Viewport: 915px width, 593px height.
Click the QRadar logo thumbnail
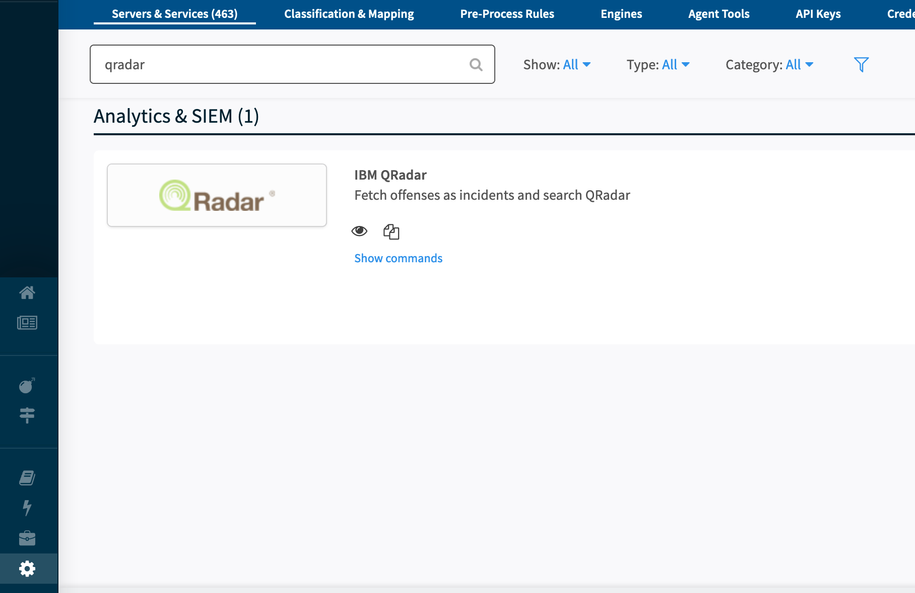click(216, 195)
